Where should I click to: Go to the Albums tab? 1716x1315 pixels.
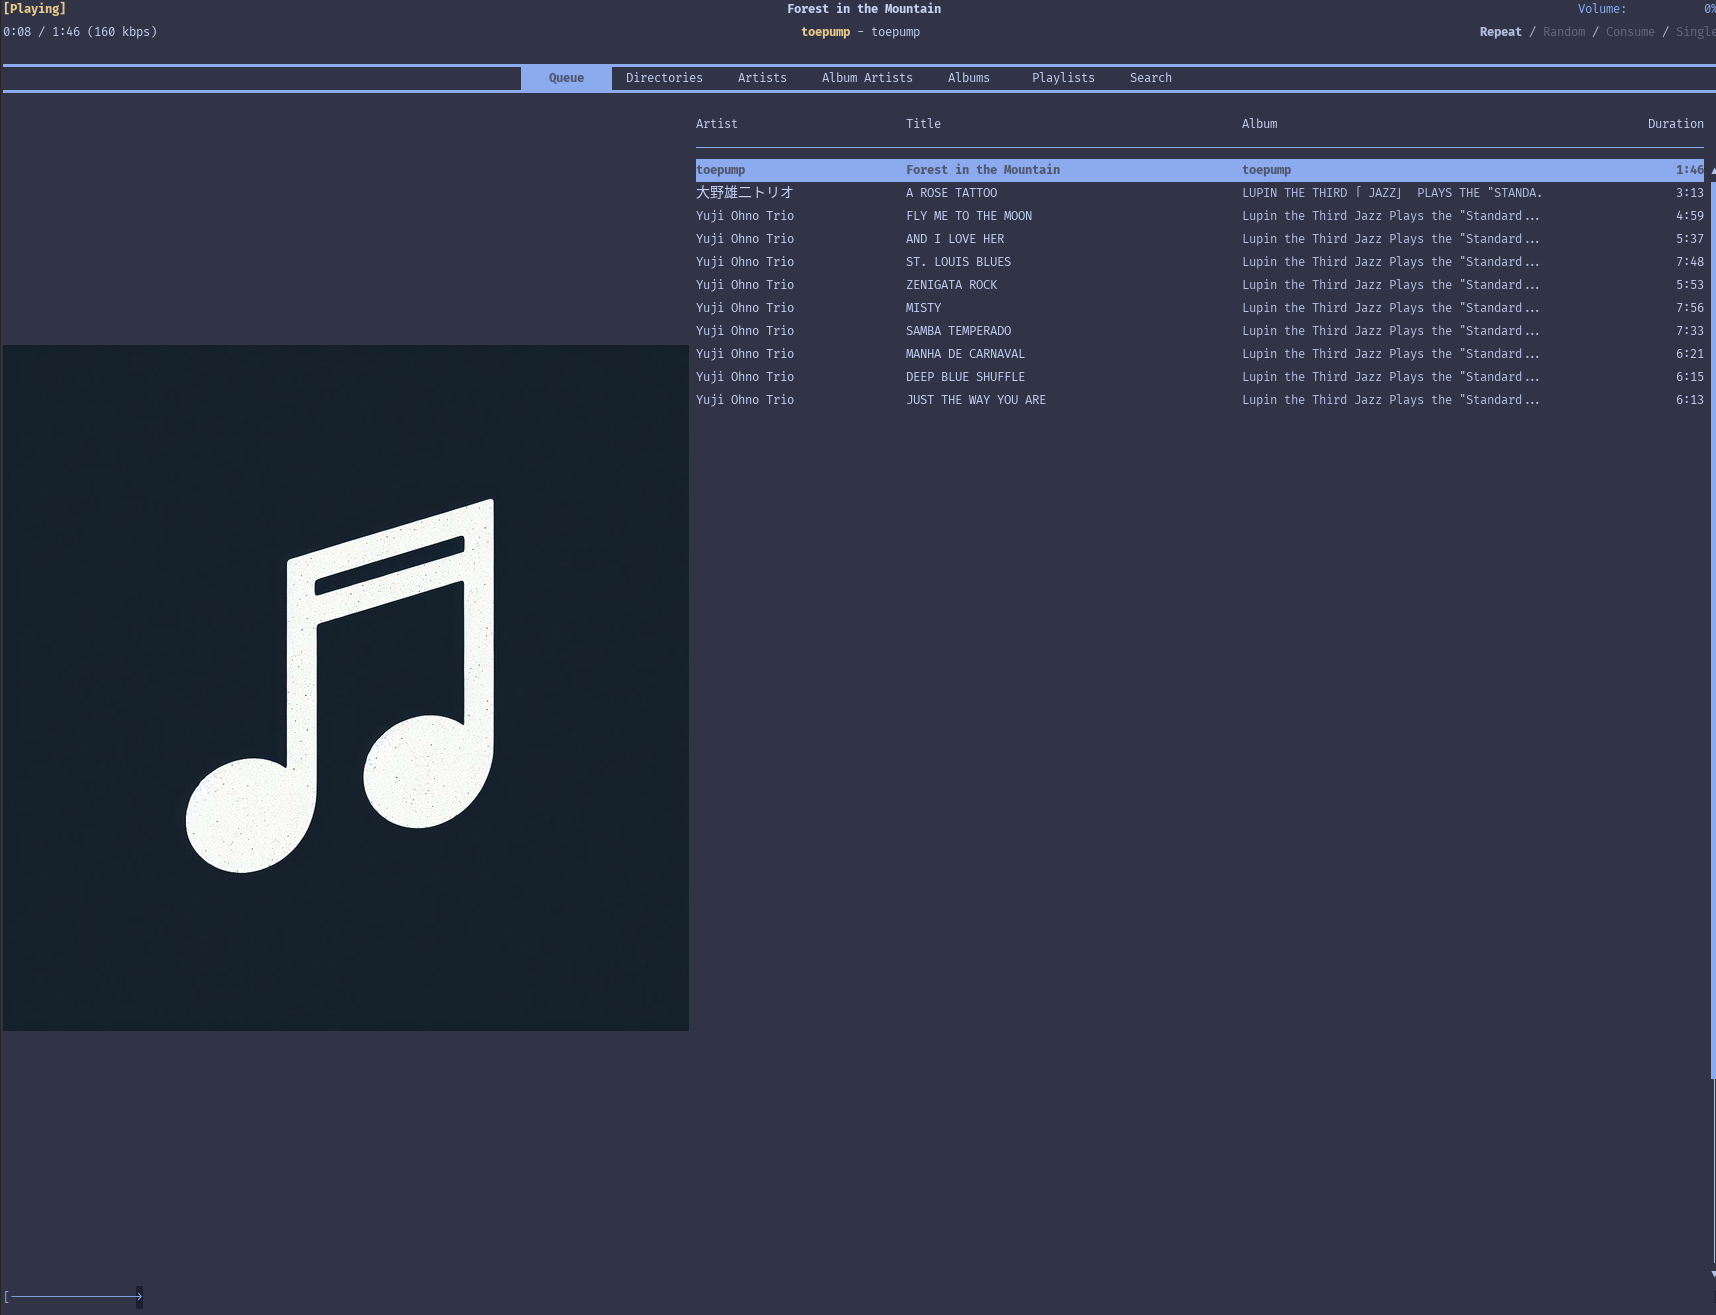968,78
